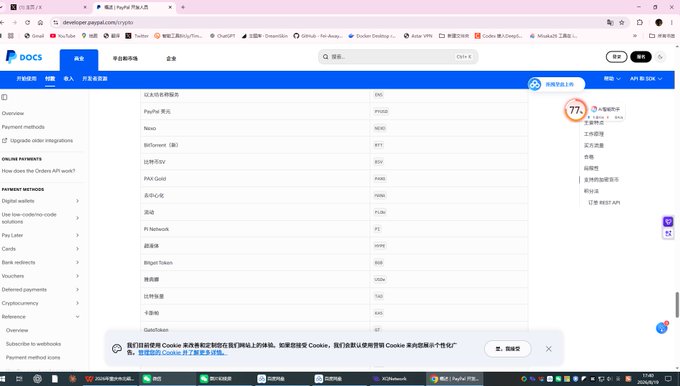Click the purple floating side icon
This screenshot has height=386, width=680.
[668, 222]
